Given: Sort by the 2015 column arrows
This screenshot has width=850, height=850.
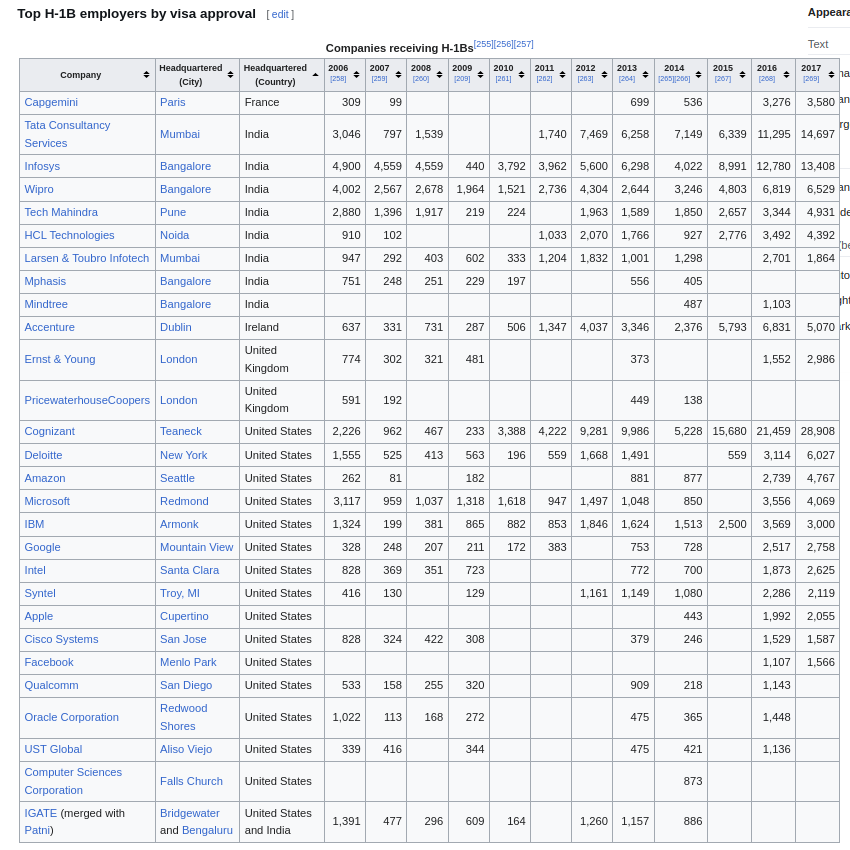Looking at the screenshot, I should [x=742, y=75].
